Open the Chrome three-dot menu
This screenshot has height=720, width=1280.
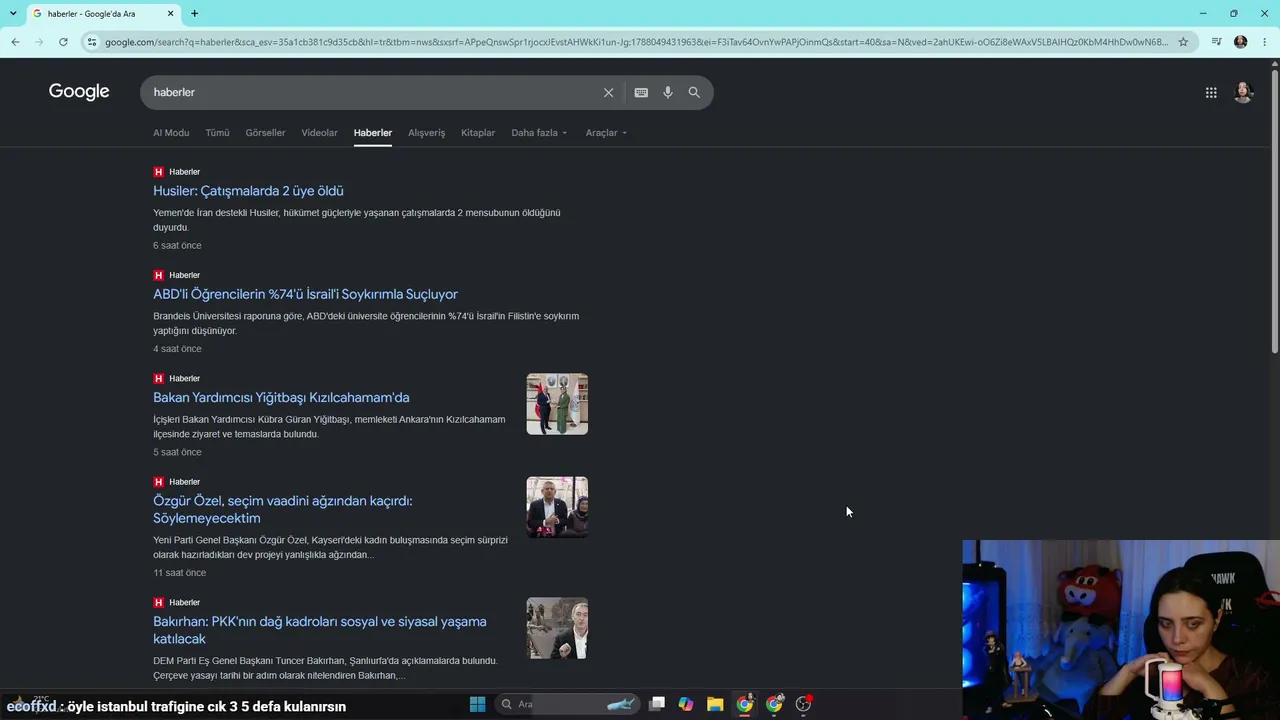(x=1265, y=42)
